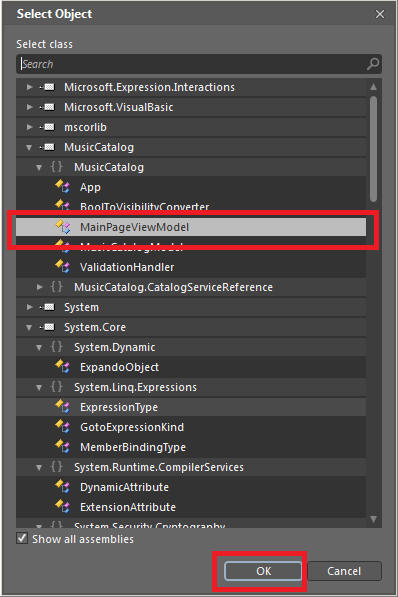Uncheck Show all assemblies checkbox

(x=22, y=538)
